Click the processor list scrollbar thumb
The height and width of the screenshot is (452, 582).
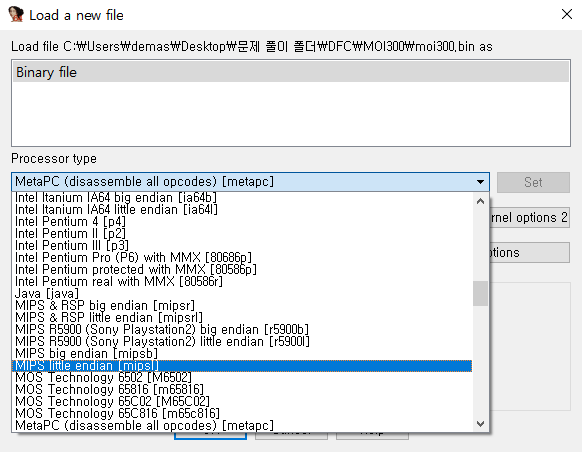tap(480, 294)
